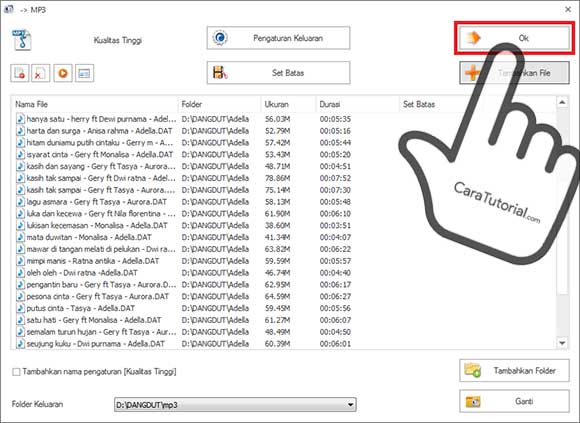Click the 00:04:40 duration cell

(335, 273)
